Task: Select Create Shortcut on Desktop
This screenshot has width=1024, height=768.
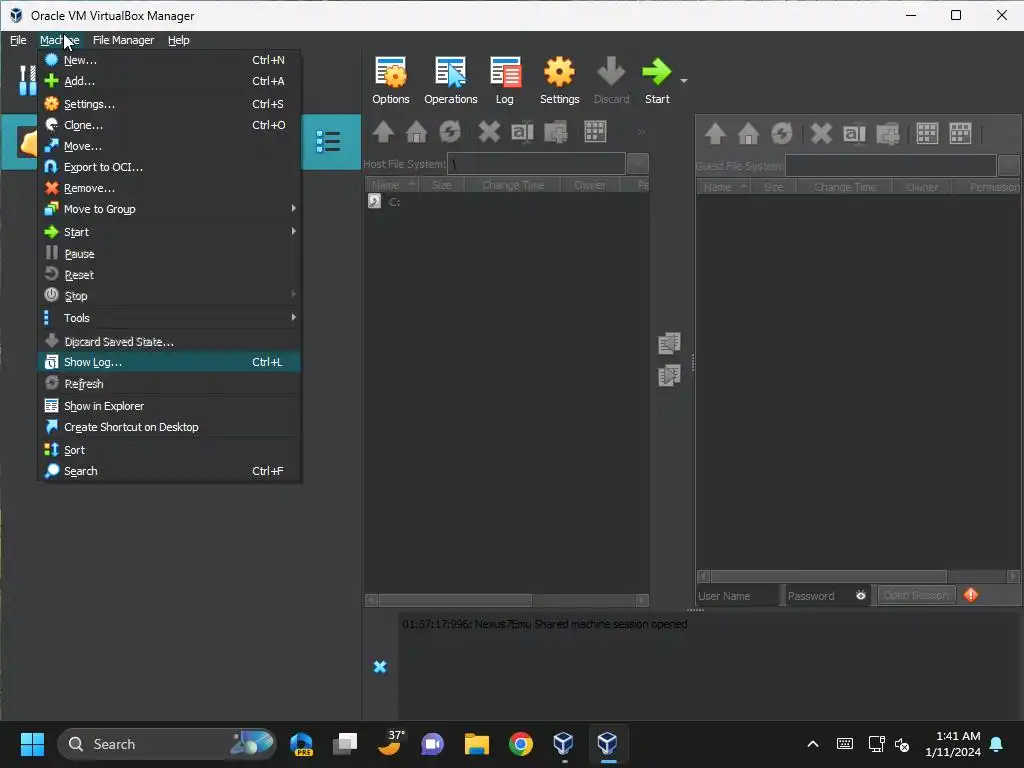Action: (x=170, y=426)
